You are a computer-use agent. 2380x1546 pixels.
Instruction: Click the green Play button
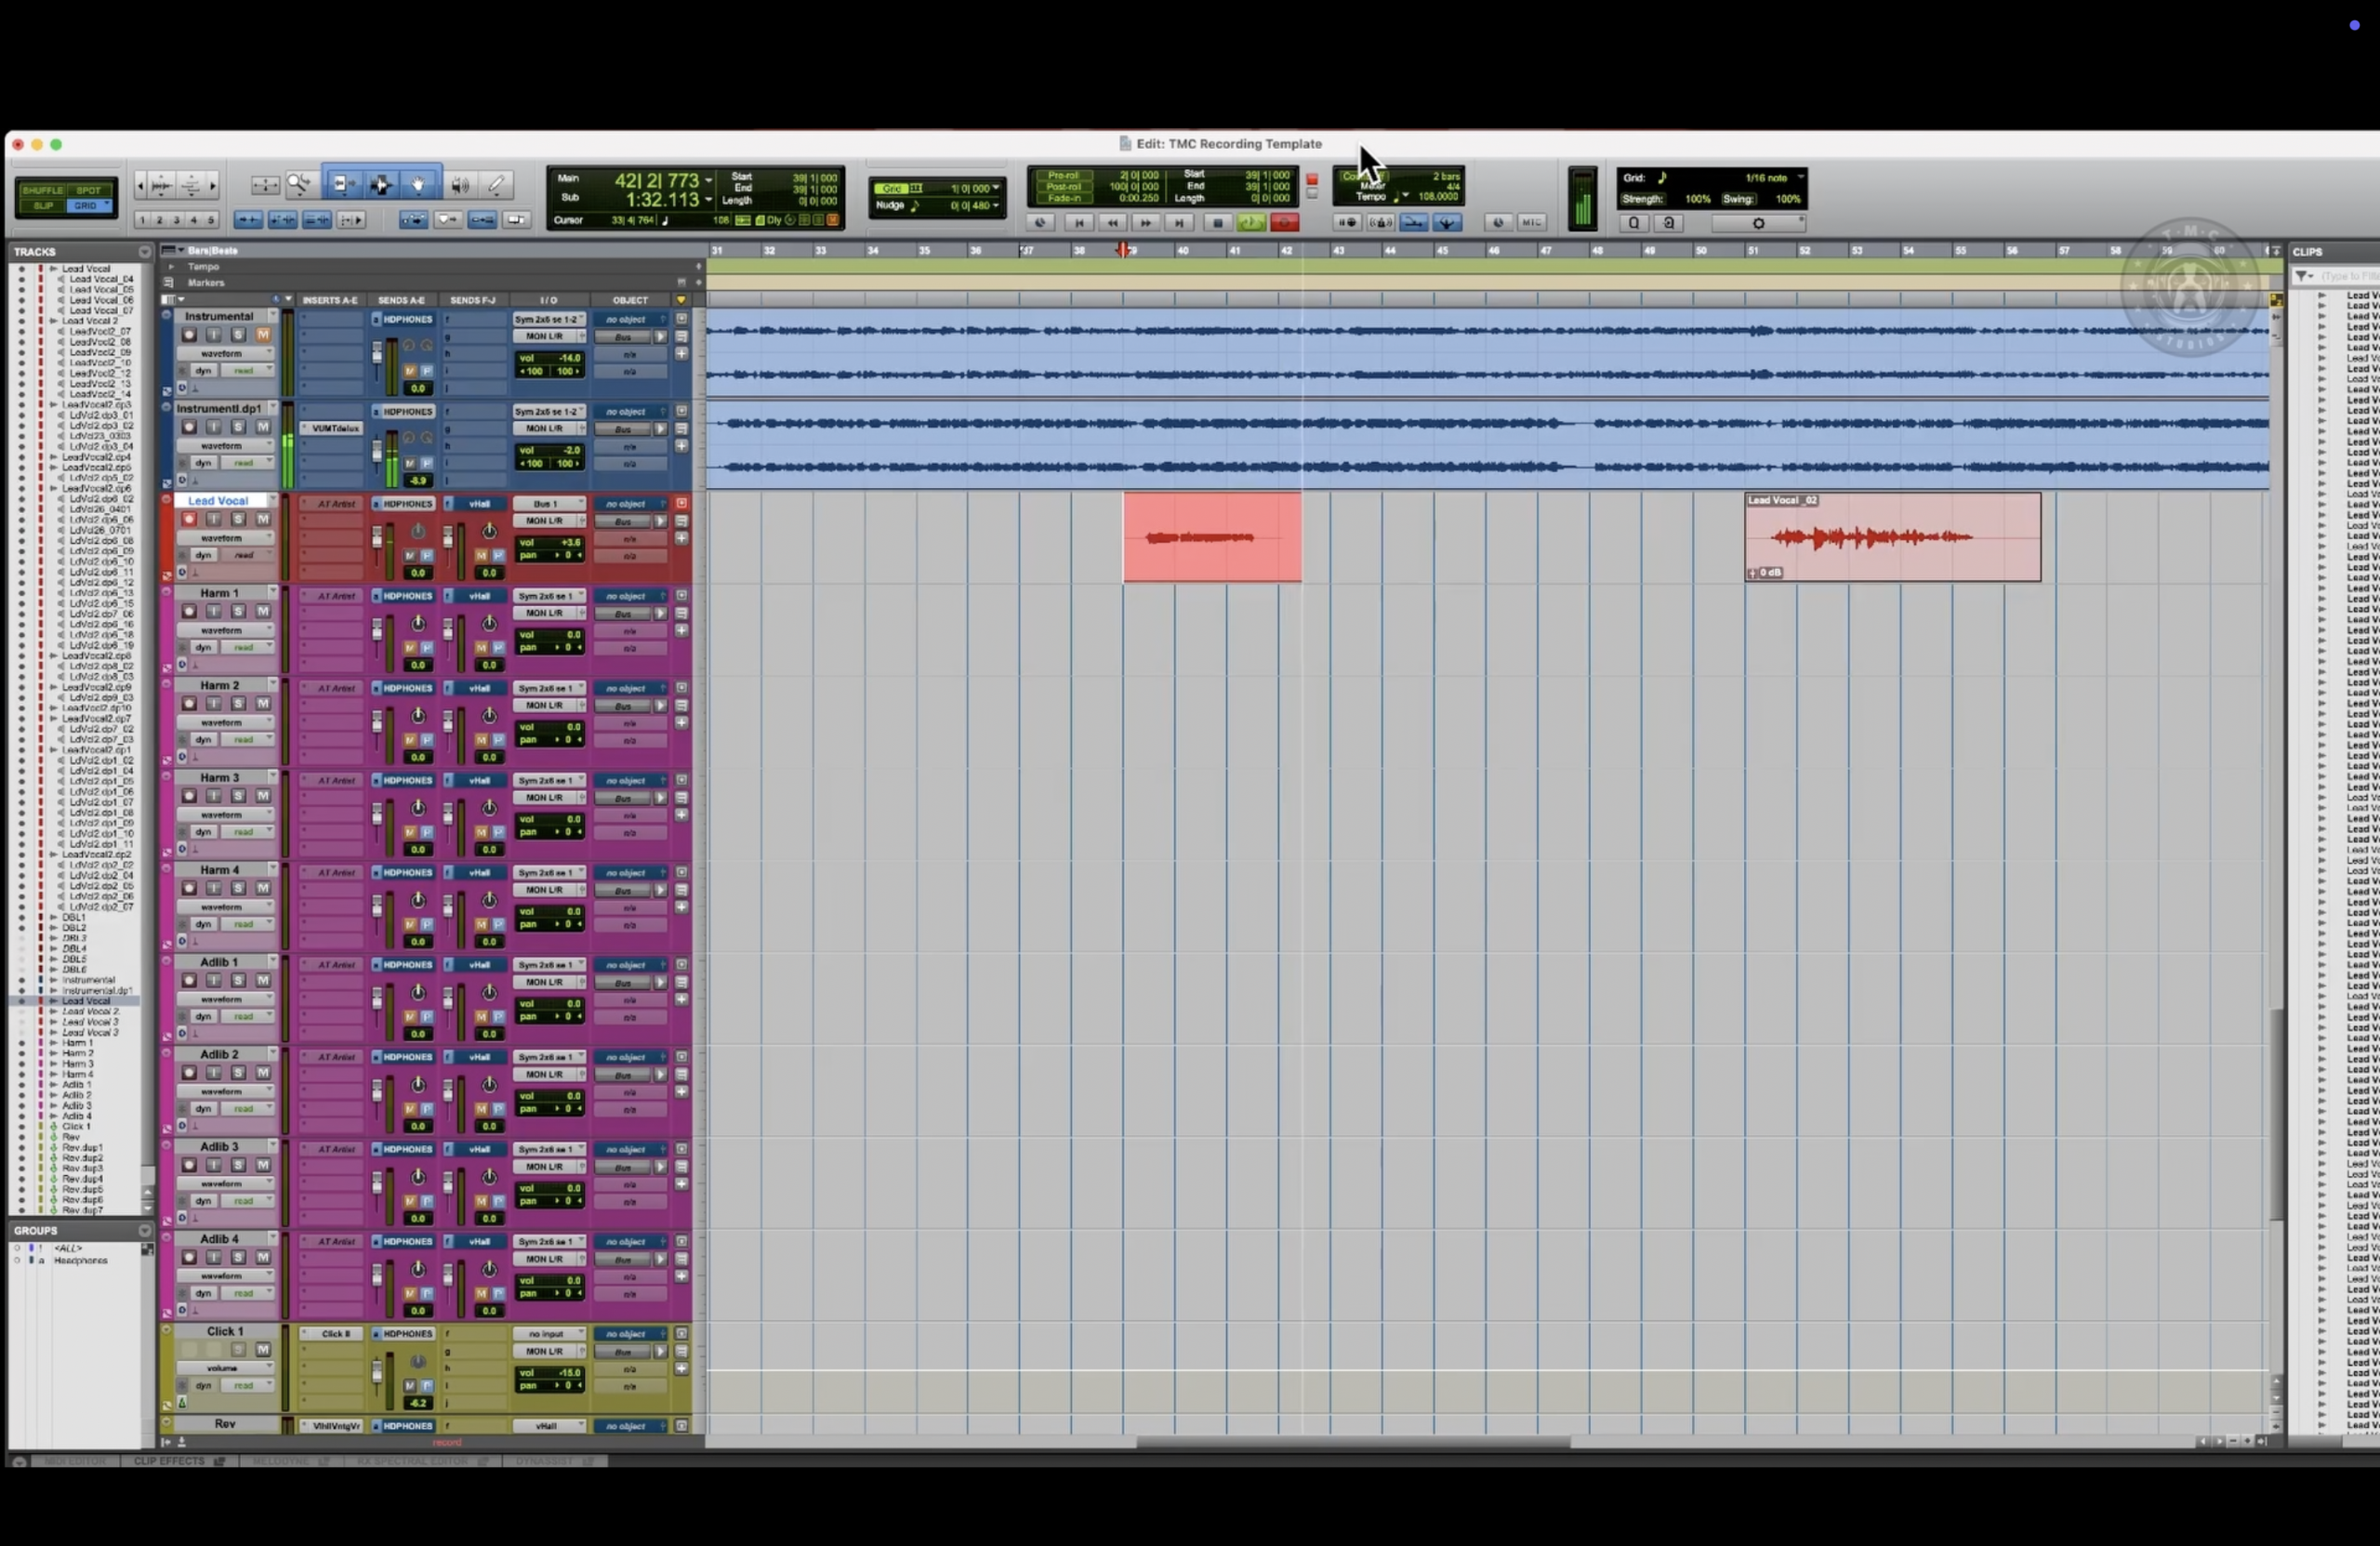(1250, 223)
